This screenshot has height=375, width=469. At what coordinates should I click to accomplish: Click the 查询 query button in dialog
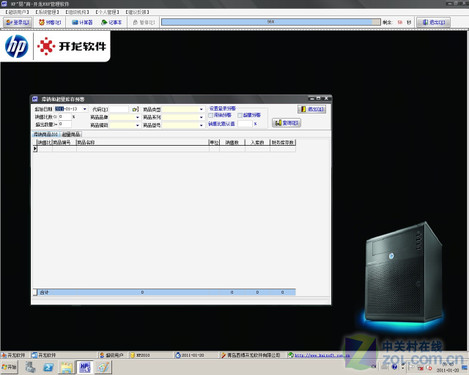(287, 123)
